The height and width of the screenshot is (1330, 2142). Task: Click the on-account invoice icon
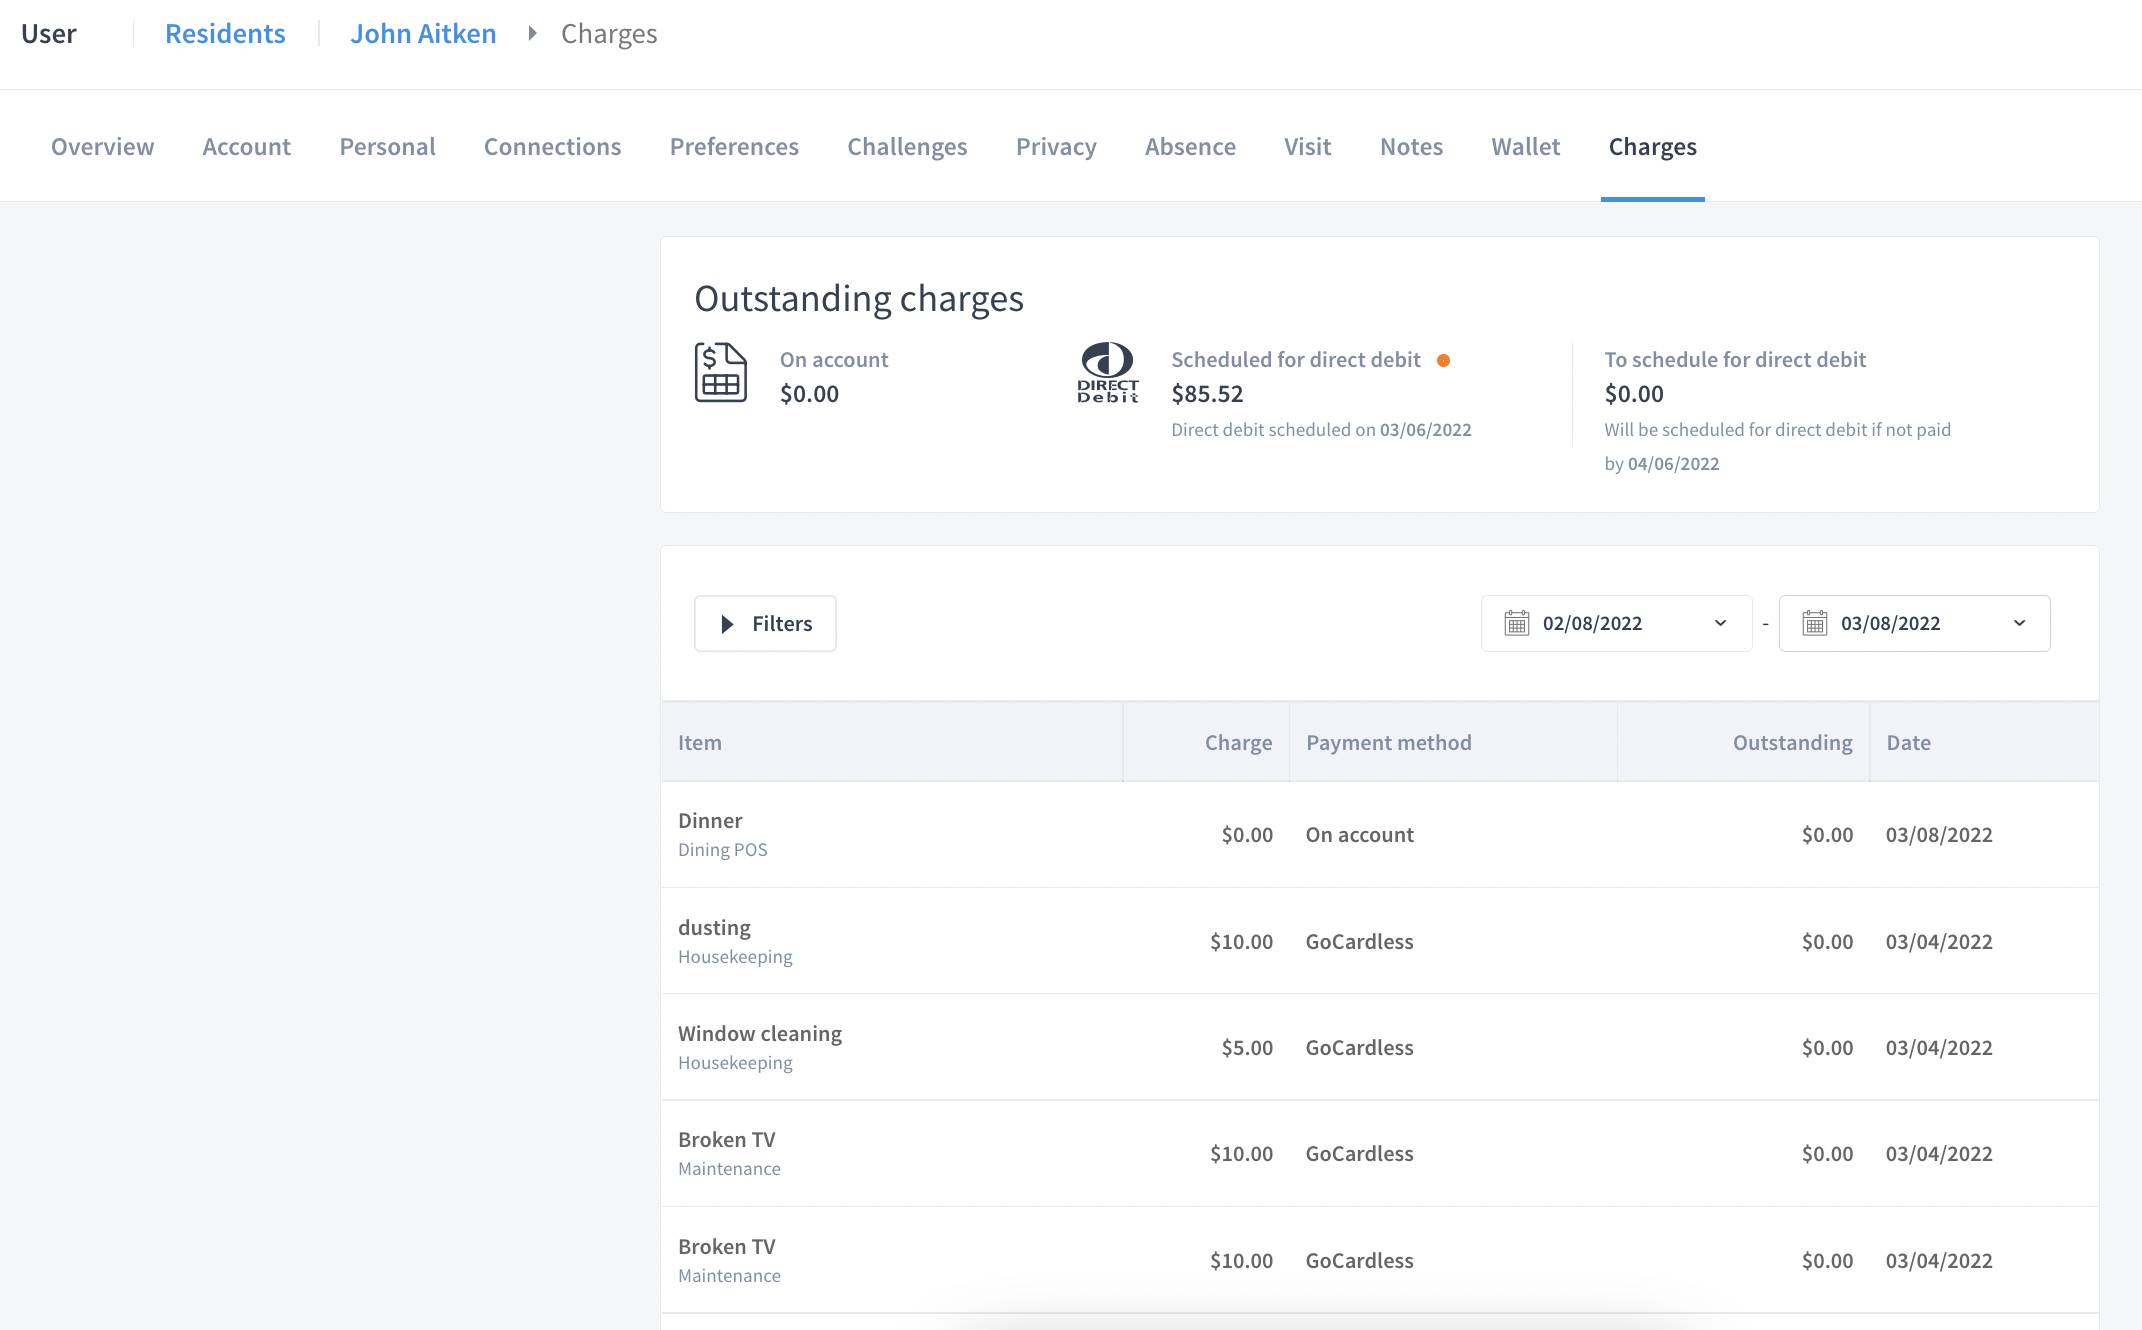721,372
